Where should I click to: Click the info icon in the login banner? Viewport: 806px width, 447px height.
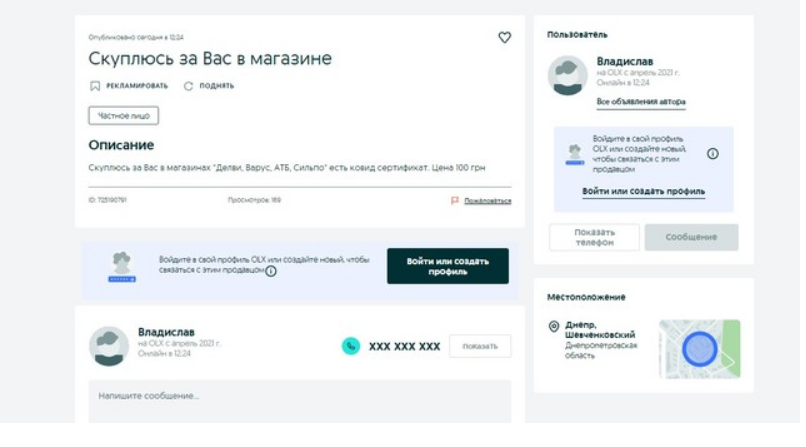271,271
